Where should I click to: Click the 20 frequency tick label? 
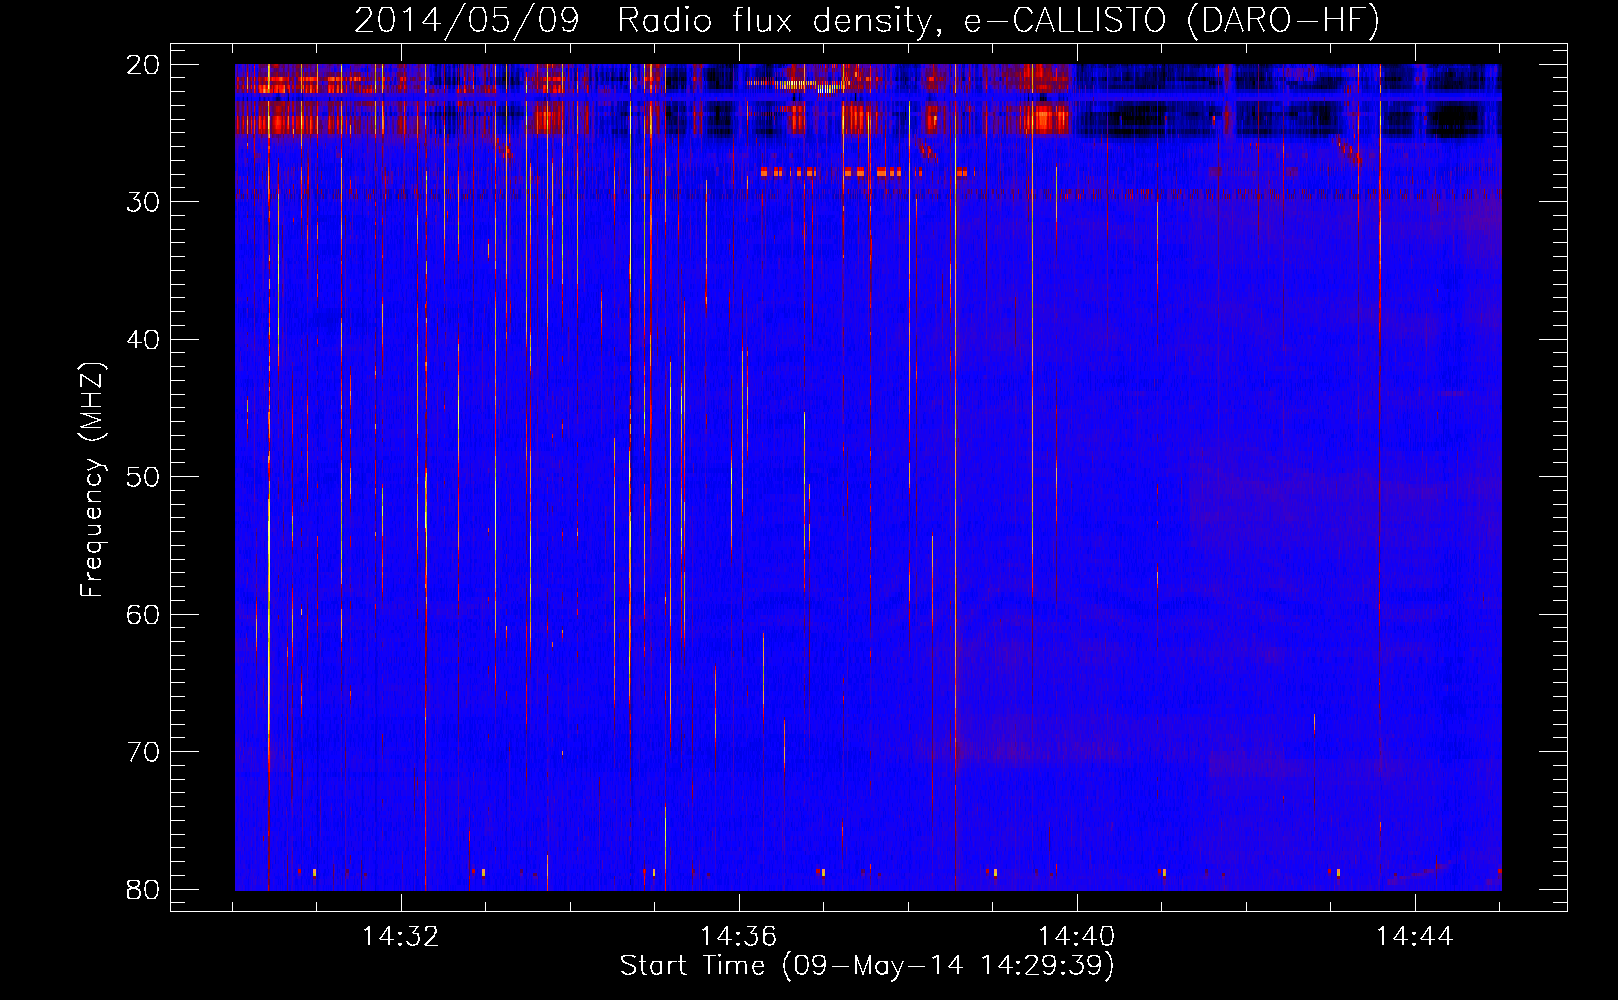click(144, 65)
